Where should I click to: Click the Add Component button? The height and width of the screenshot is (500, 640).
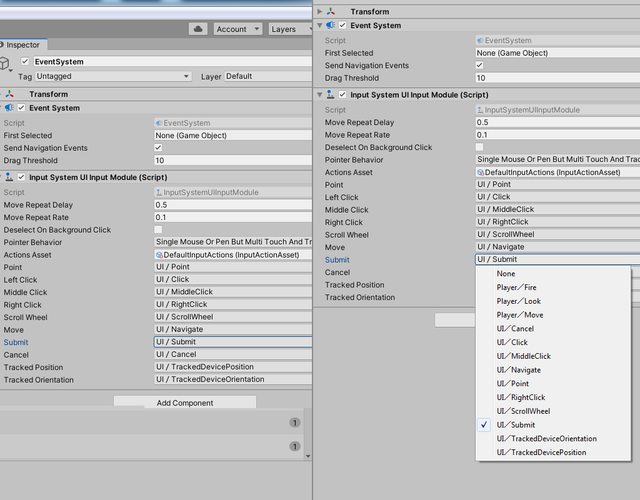coord(185,402)
